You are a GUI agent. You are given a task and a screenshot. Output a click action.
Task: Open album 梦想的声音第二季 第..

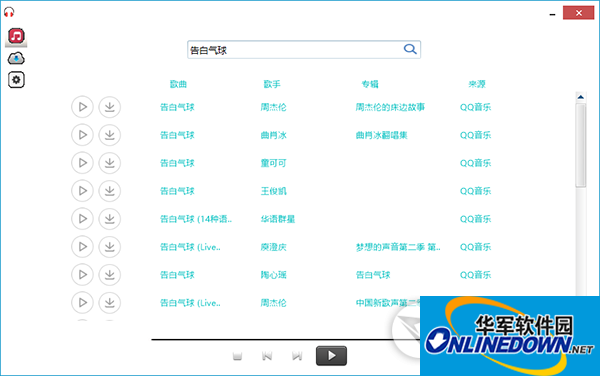(x=398, y=247)
